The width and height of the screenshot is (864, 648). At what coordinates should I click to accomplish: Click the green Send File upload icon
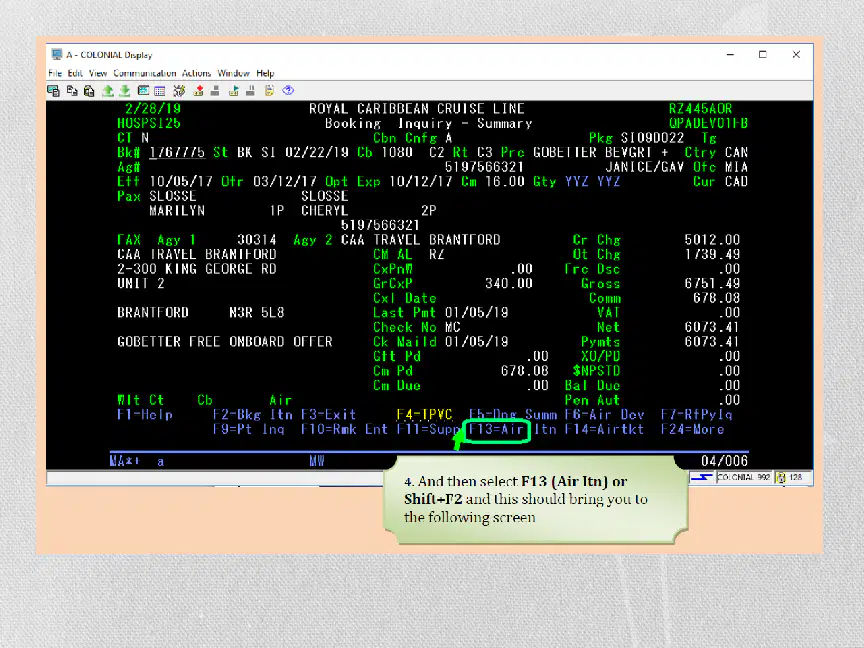click(x=108, y=91)
